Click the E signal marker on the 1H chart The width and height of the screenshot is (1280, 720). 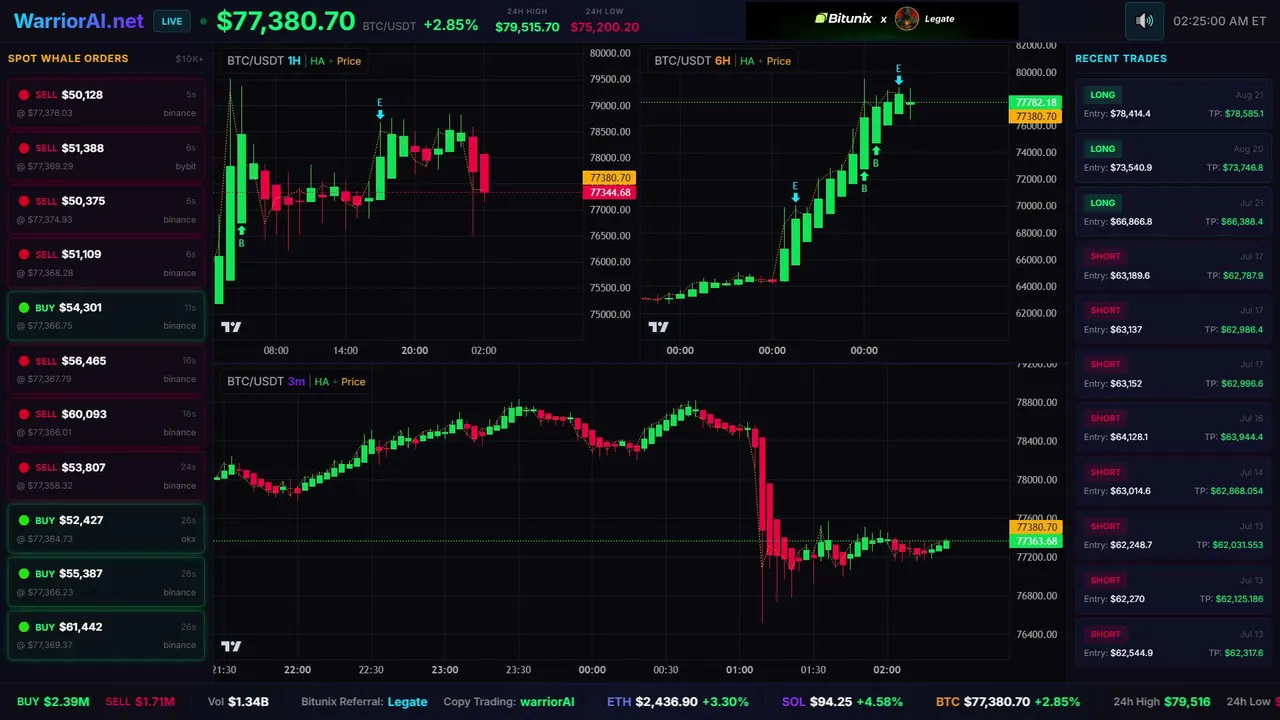tap(380, 109)
